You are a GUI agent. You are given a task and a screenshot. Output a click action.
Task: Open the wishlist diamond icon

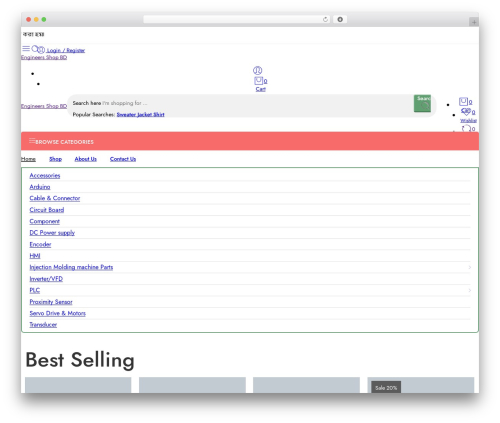(x=466, y=112)
